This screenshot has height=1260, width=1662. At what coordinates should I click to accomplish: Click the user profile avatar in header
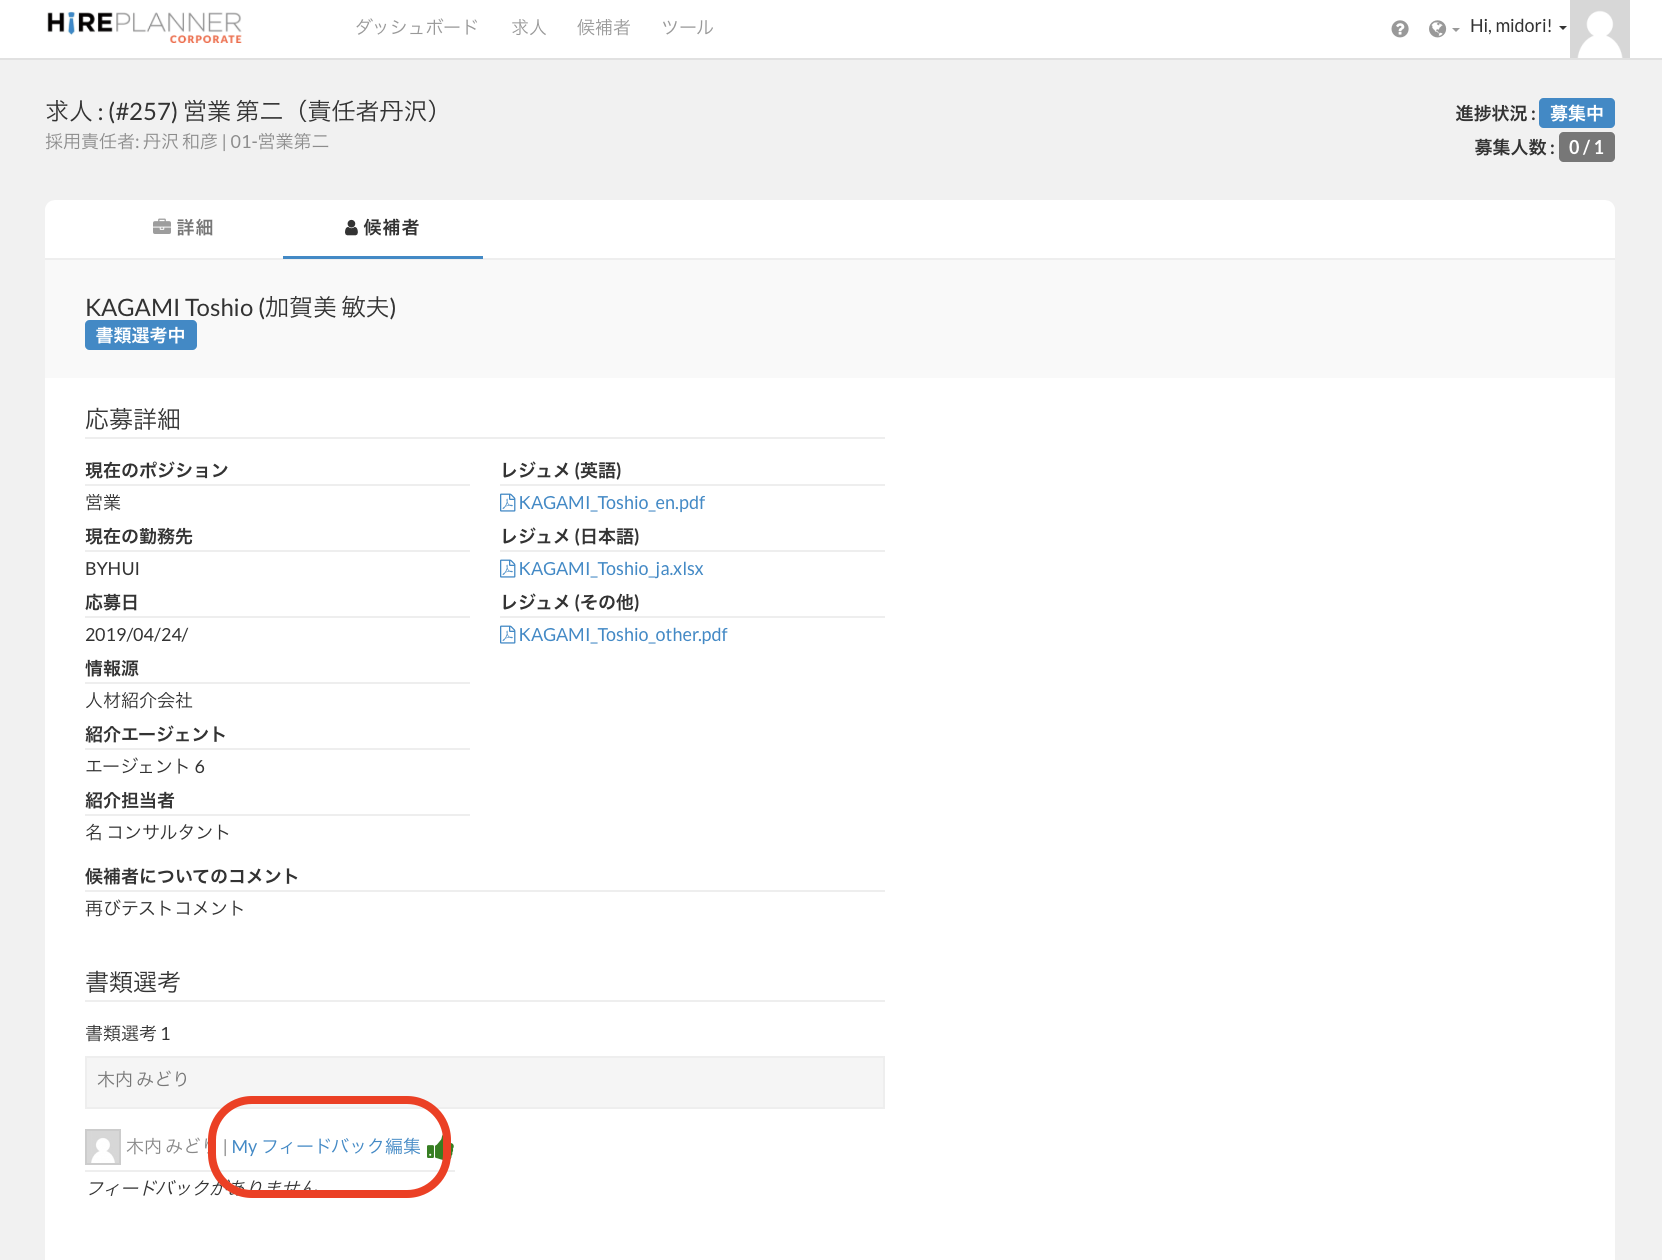point(1599,30)
